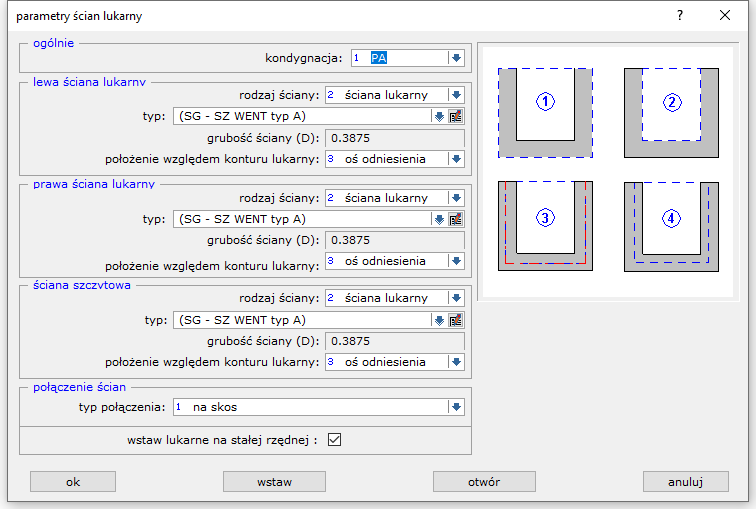
Task: Open wall type library icon for prawa ściana
Action: pyautogui.click(x=455, y=219)
